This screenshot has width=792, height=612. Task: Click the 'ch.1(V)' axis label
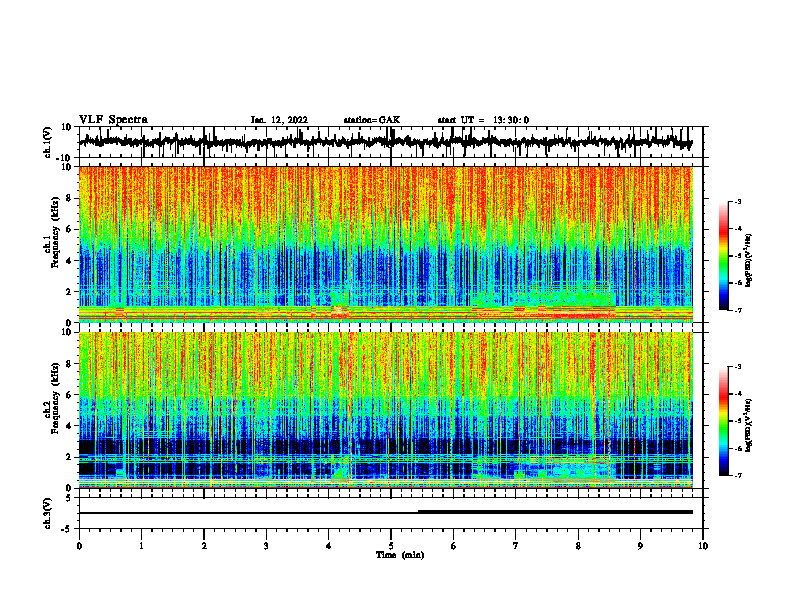(x=49, y=143)
